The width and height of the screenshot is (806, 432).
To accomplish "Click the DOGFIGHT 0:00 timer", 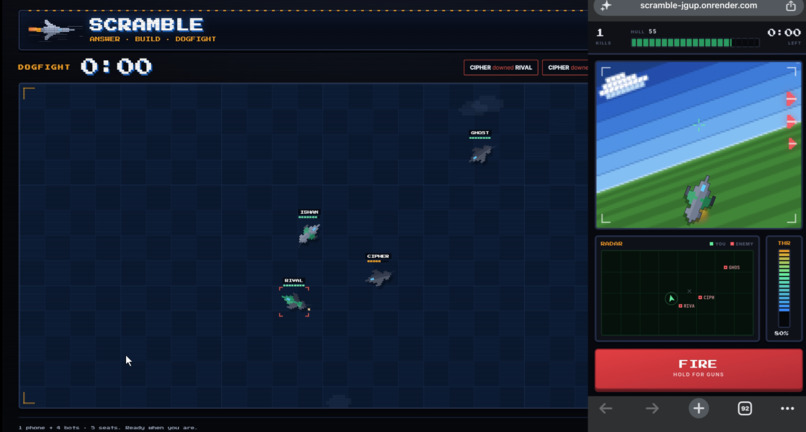I will pos(85,67).
